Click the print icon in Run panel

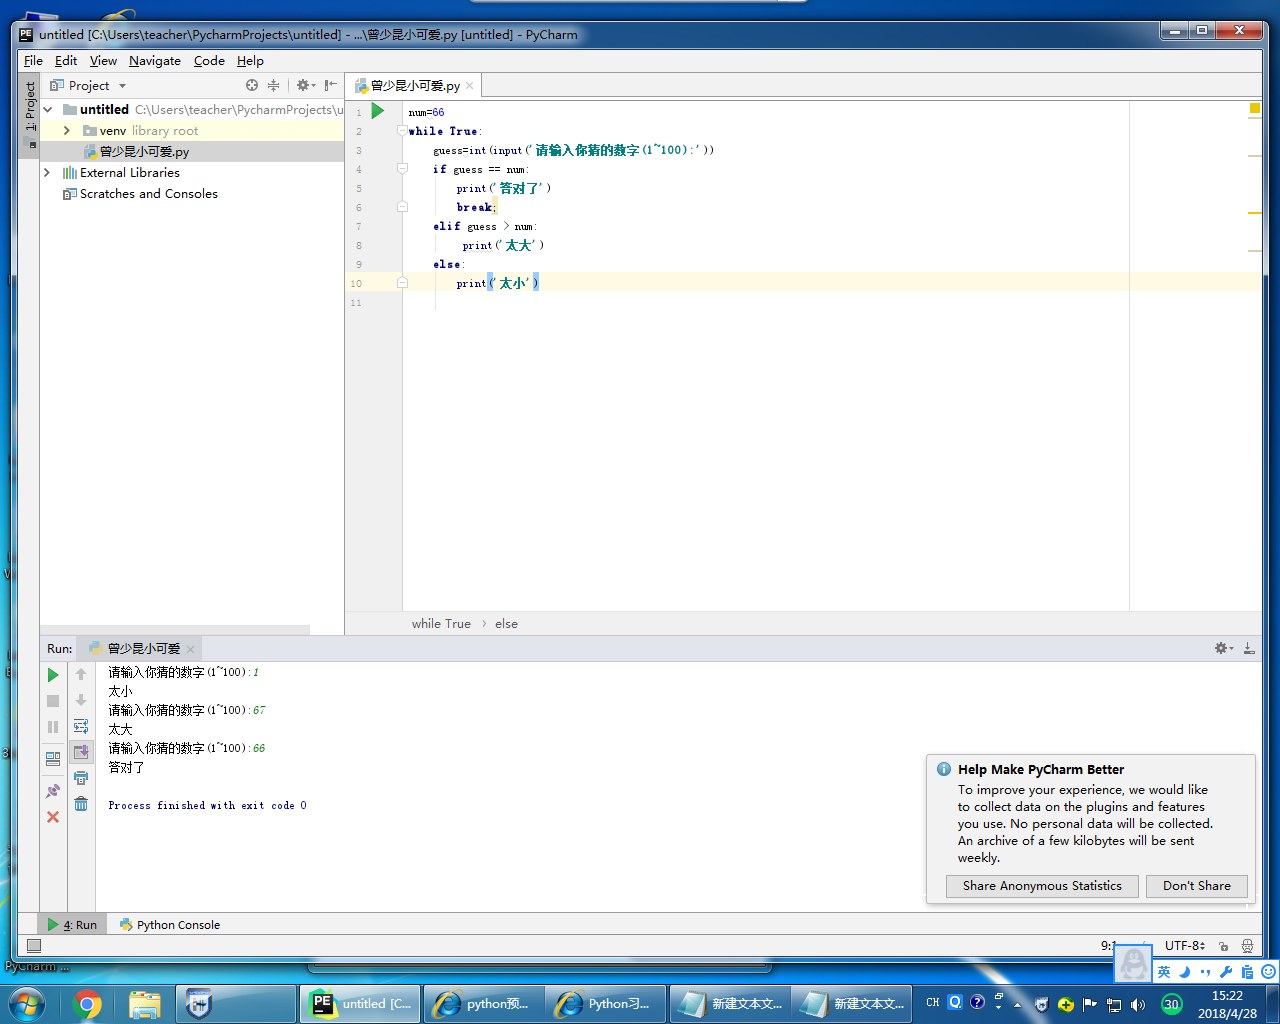click(81, 778)
